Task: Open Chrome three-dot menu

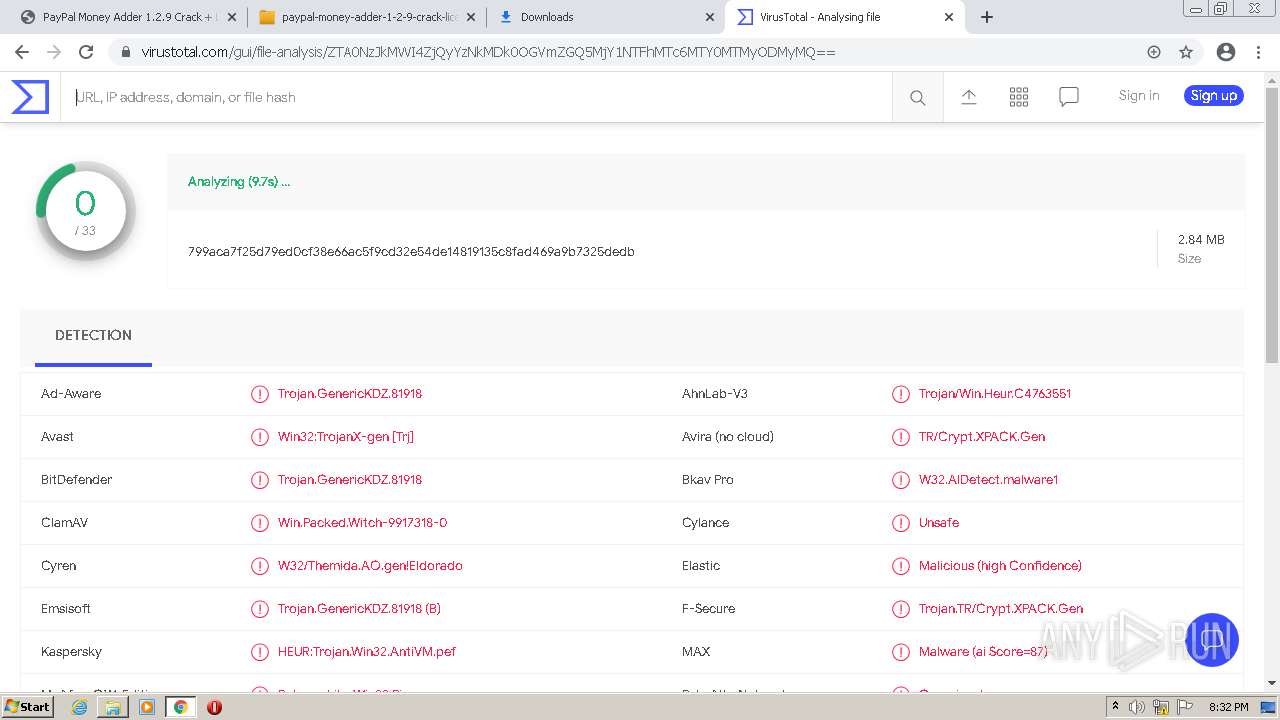Action: tap(1258, 52)
